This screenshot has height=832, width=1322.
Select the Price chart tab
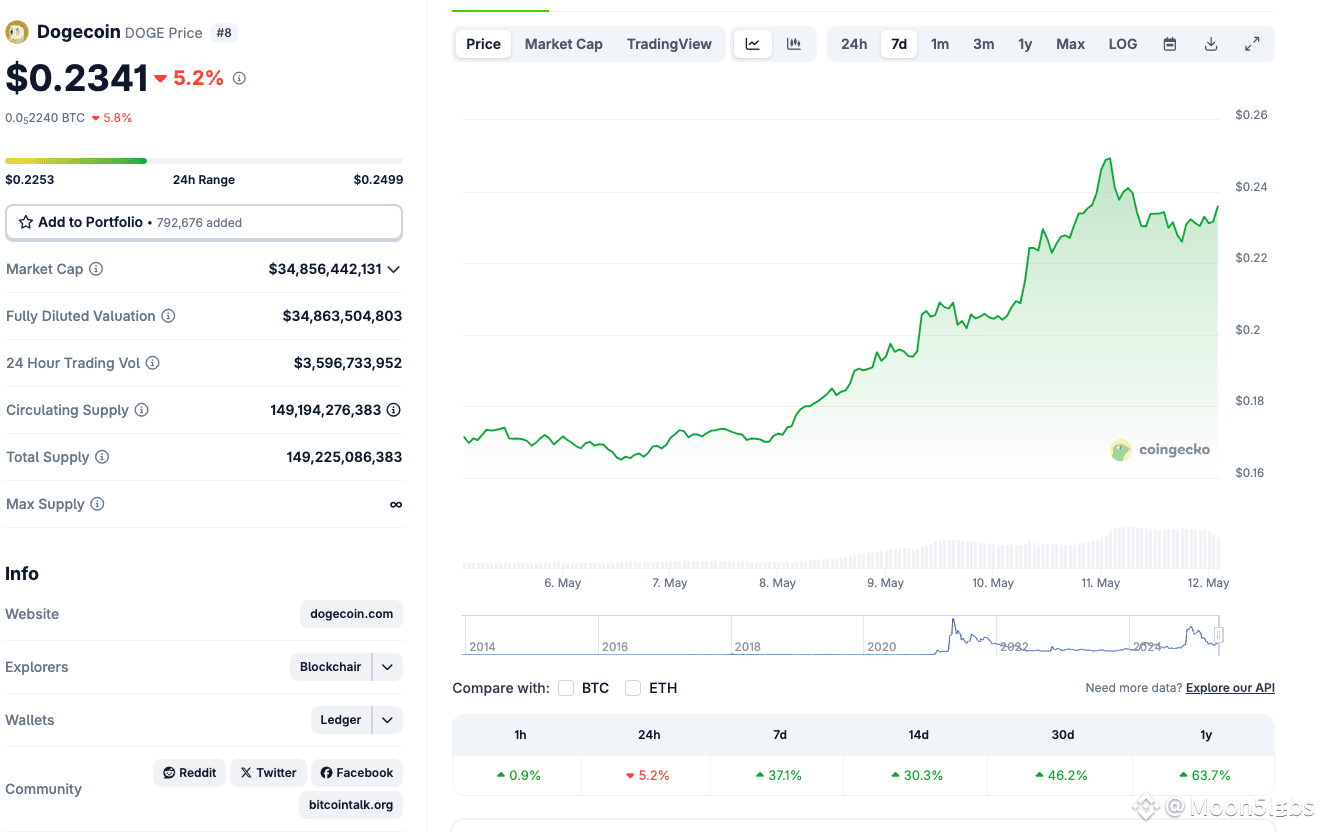484,44
